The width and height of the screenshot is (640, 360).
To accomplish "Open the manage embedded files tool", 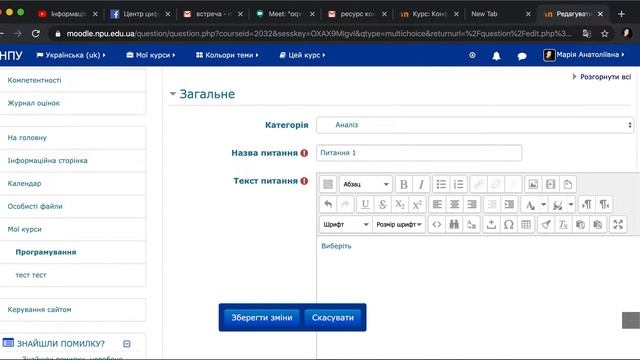I will 568,184.
